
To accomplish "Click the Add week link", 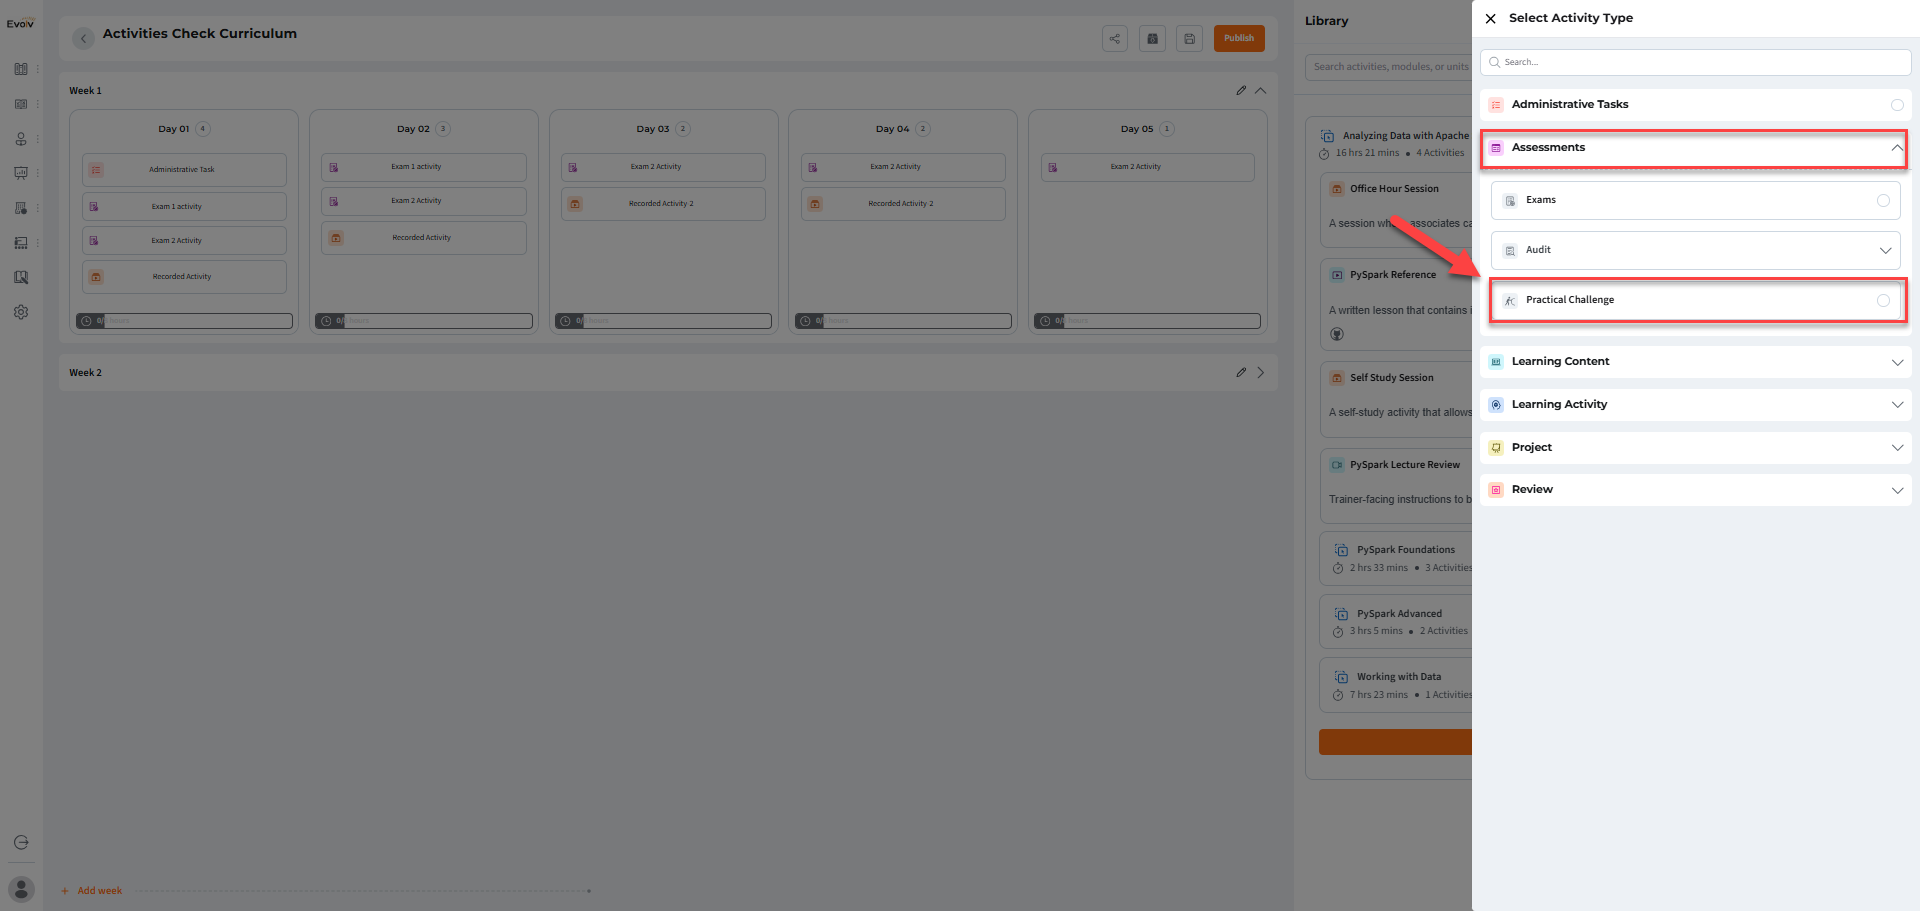I will tap(92, 891).
